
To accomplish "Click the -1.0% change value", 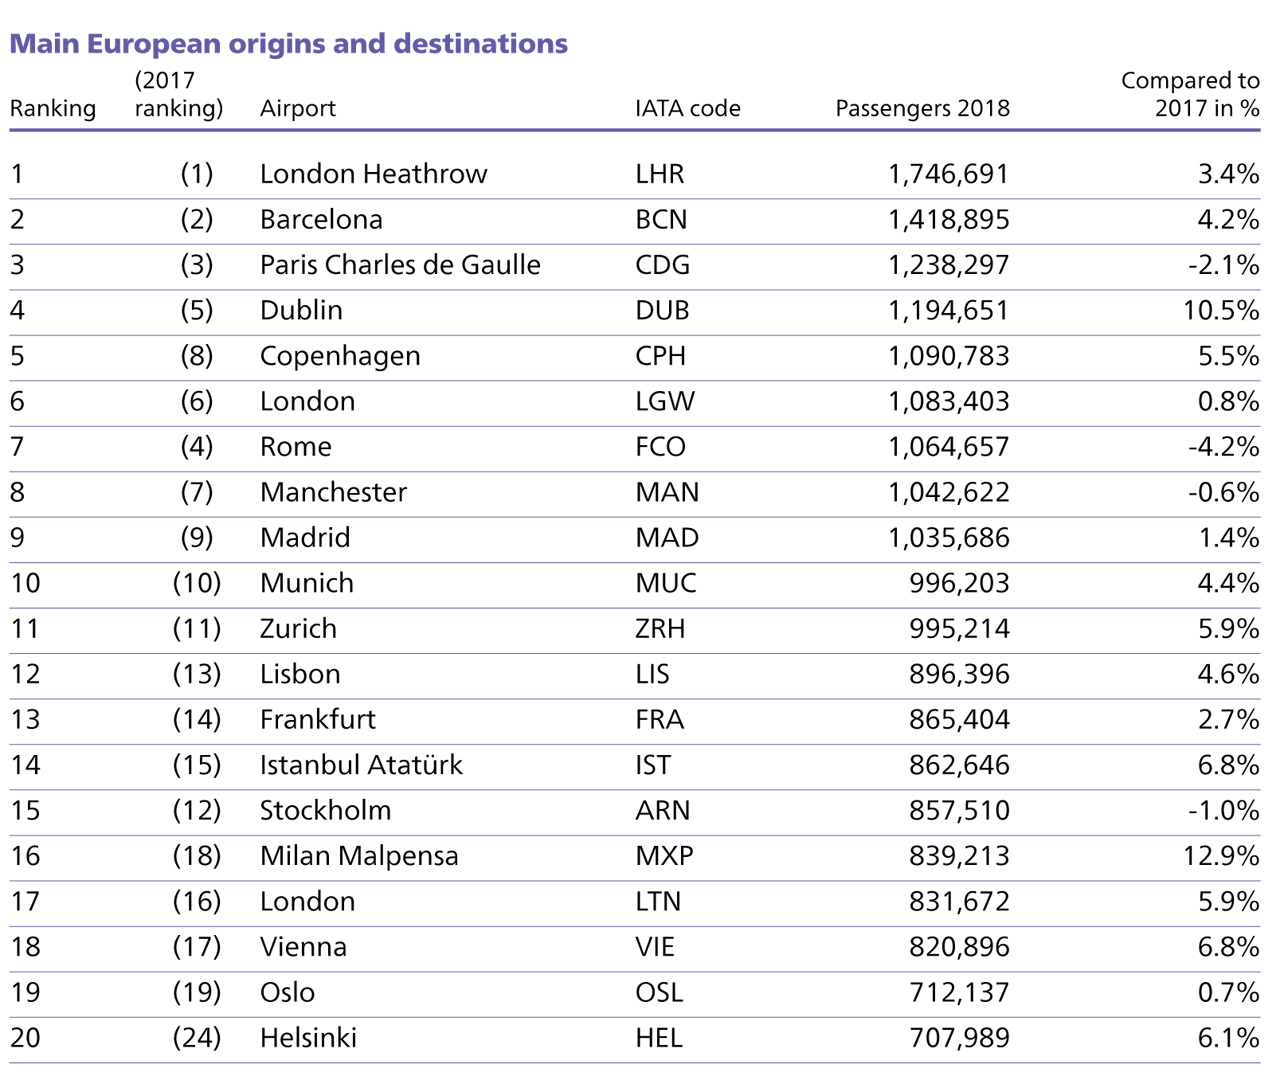I will (x=1224, y=811).
